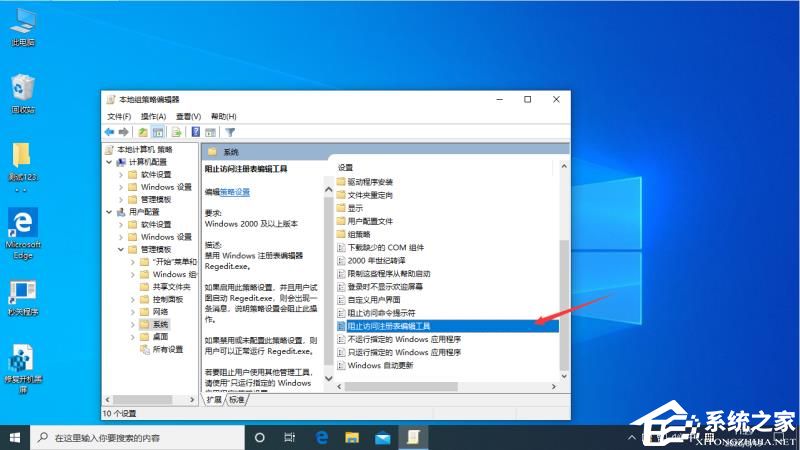
Task: Click the Export list toolbar icon
Action: (x=177, y=132)
